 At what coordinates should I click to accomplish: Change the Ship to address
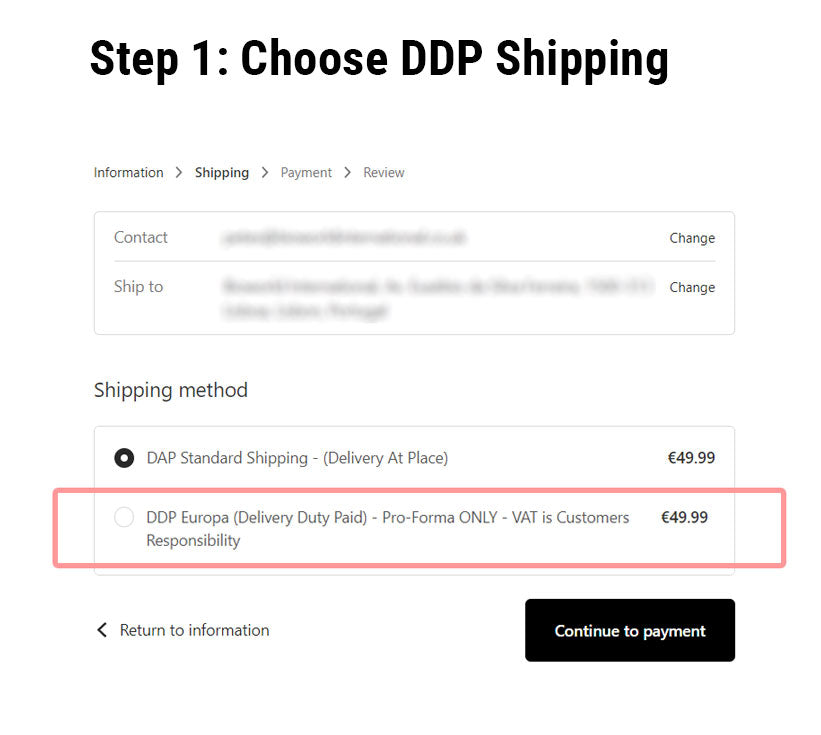(692, 287)
